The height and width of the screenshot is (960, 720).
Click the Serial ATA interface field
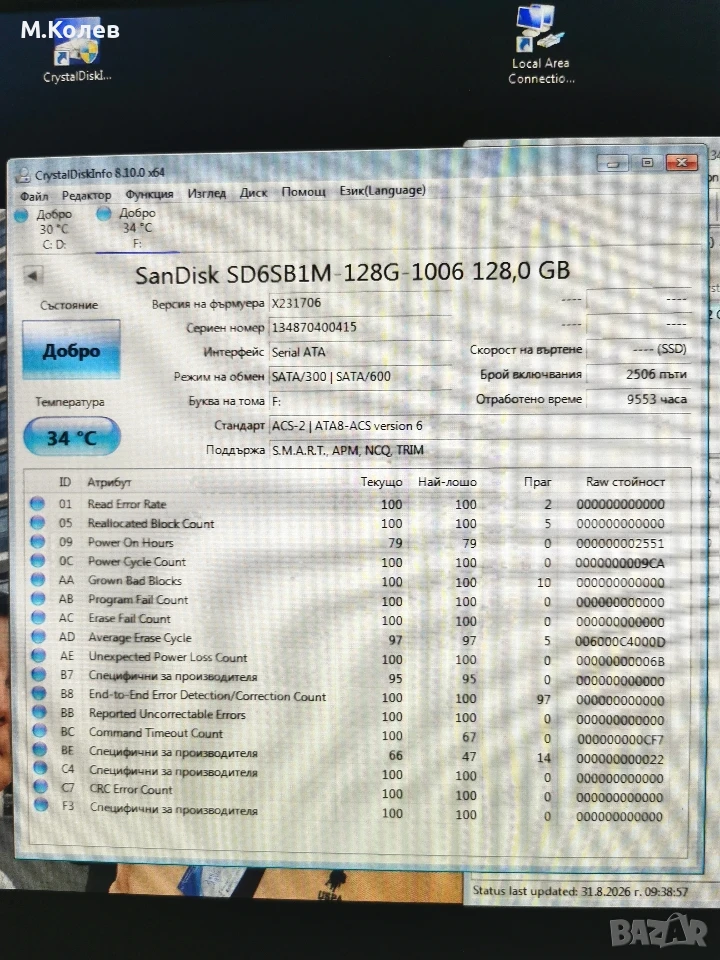tap(361, 352)
